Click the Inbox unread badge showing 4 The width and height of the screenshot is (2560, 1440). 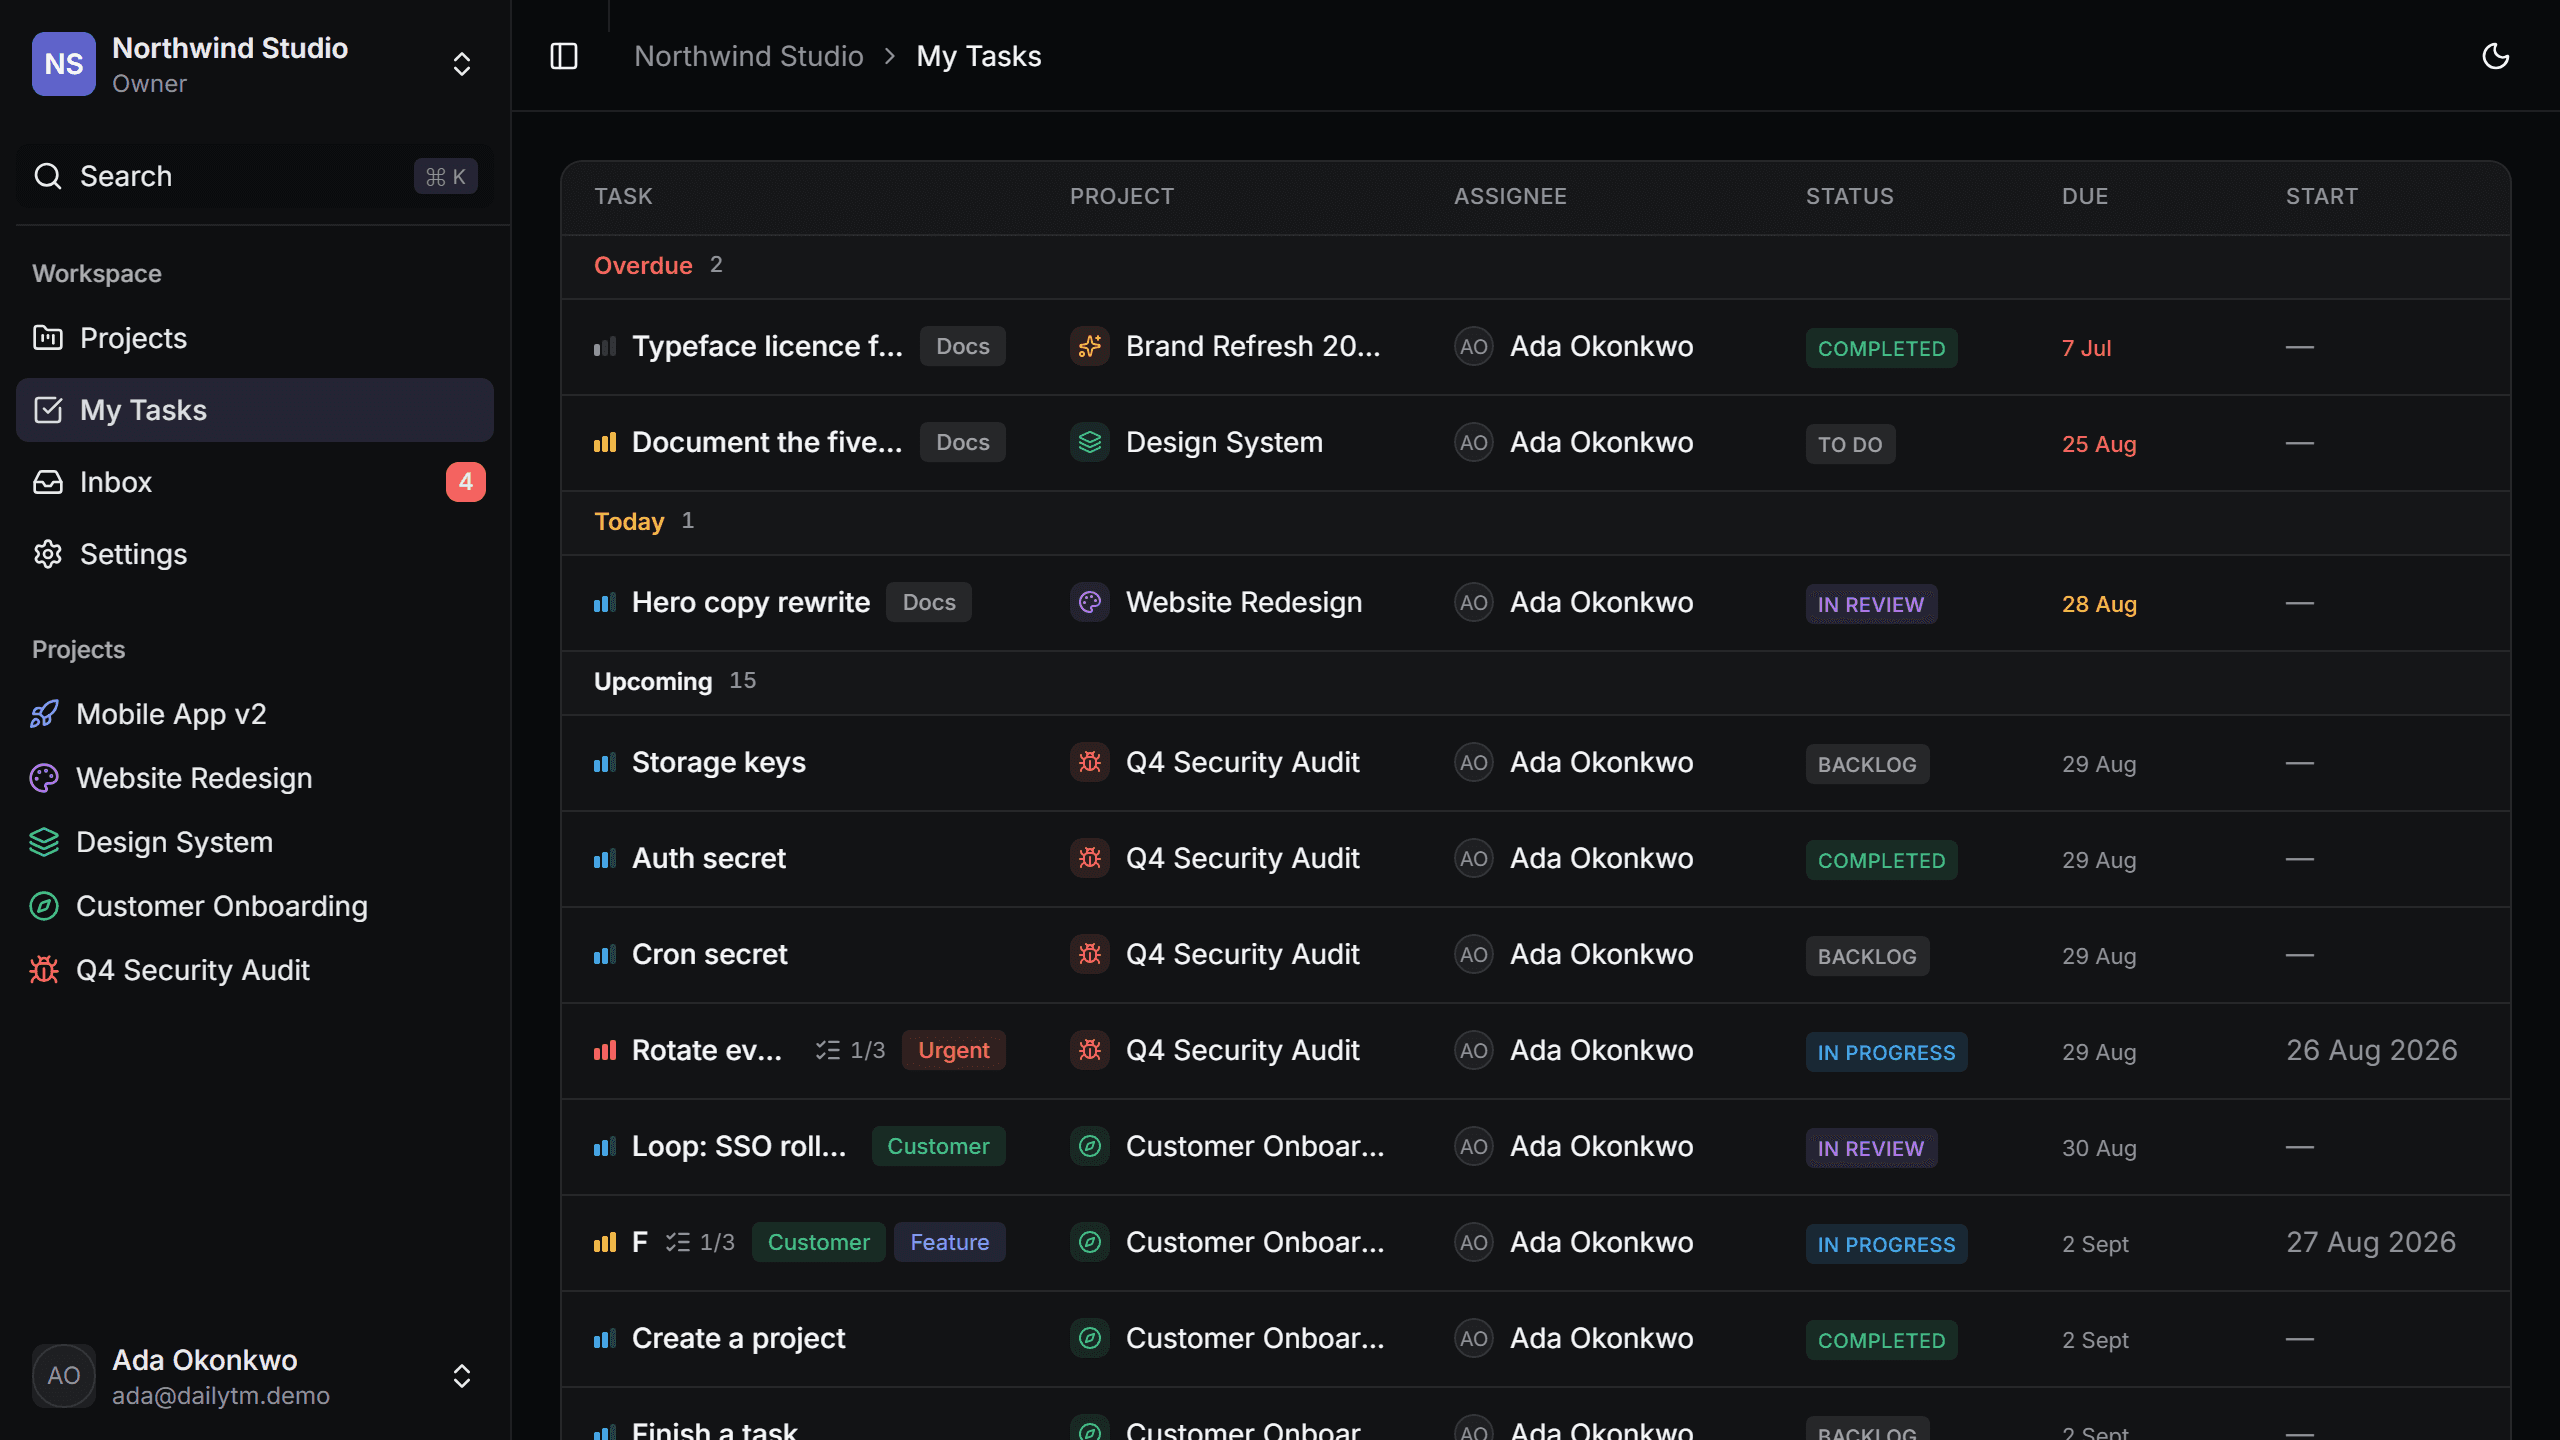tap(466, 482)
